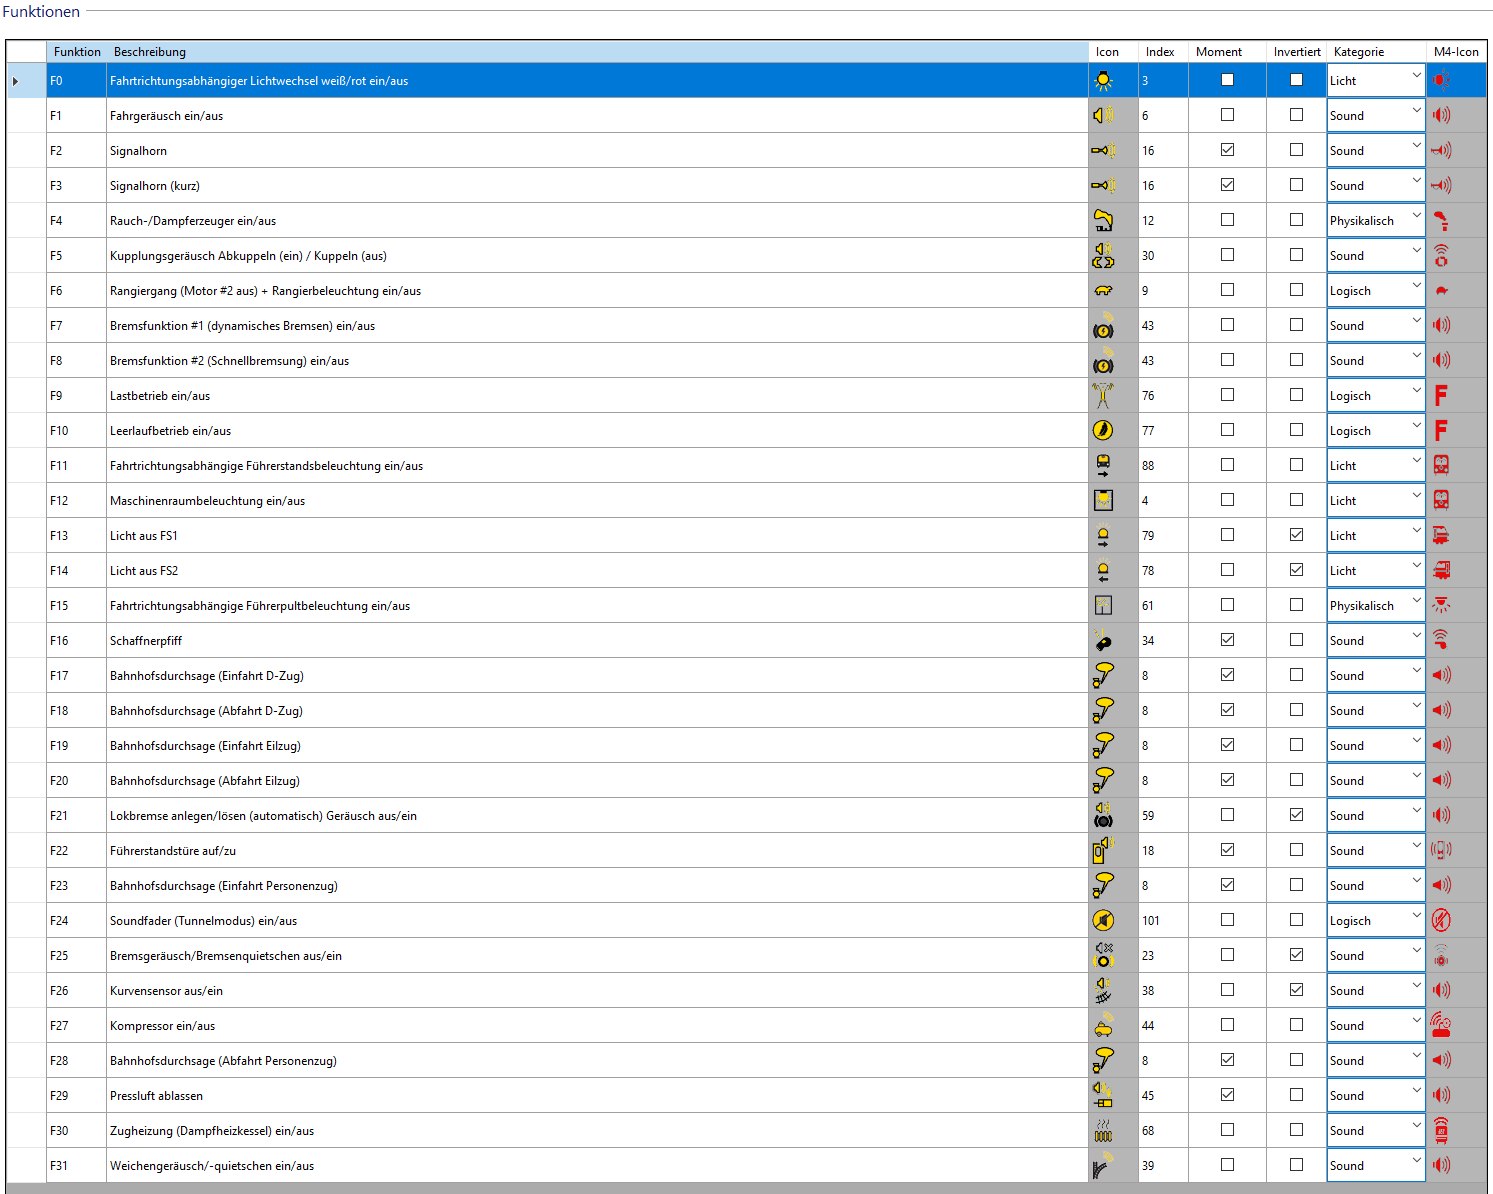Click the smoke generator icon in row F4

point(1103,221)
